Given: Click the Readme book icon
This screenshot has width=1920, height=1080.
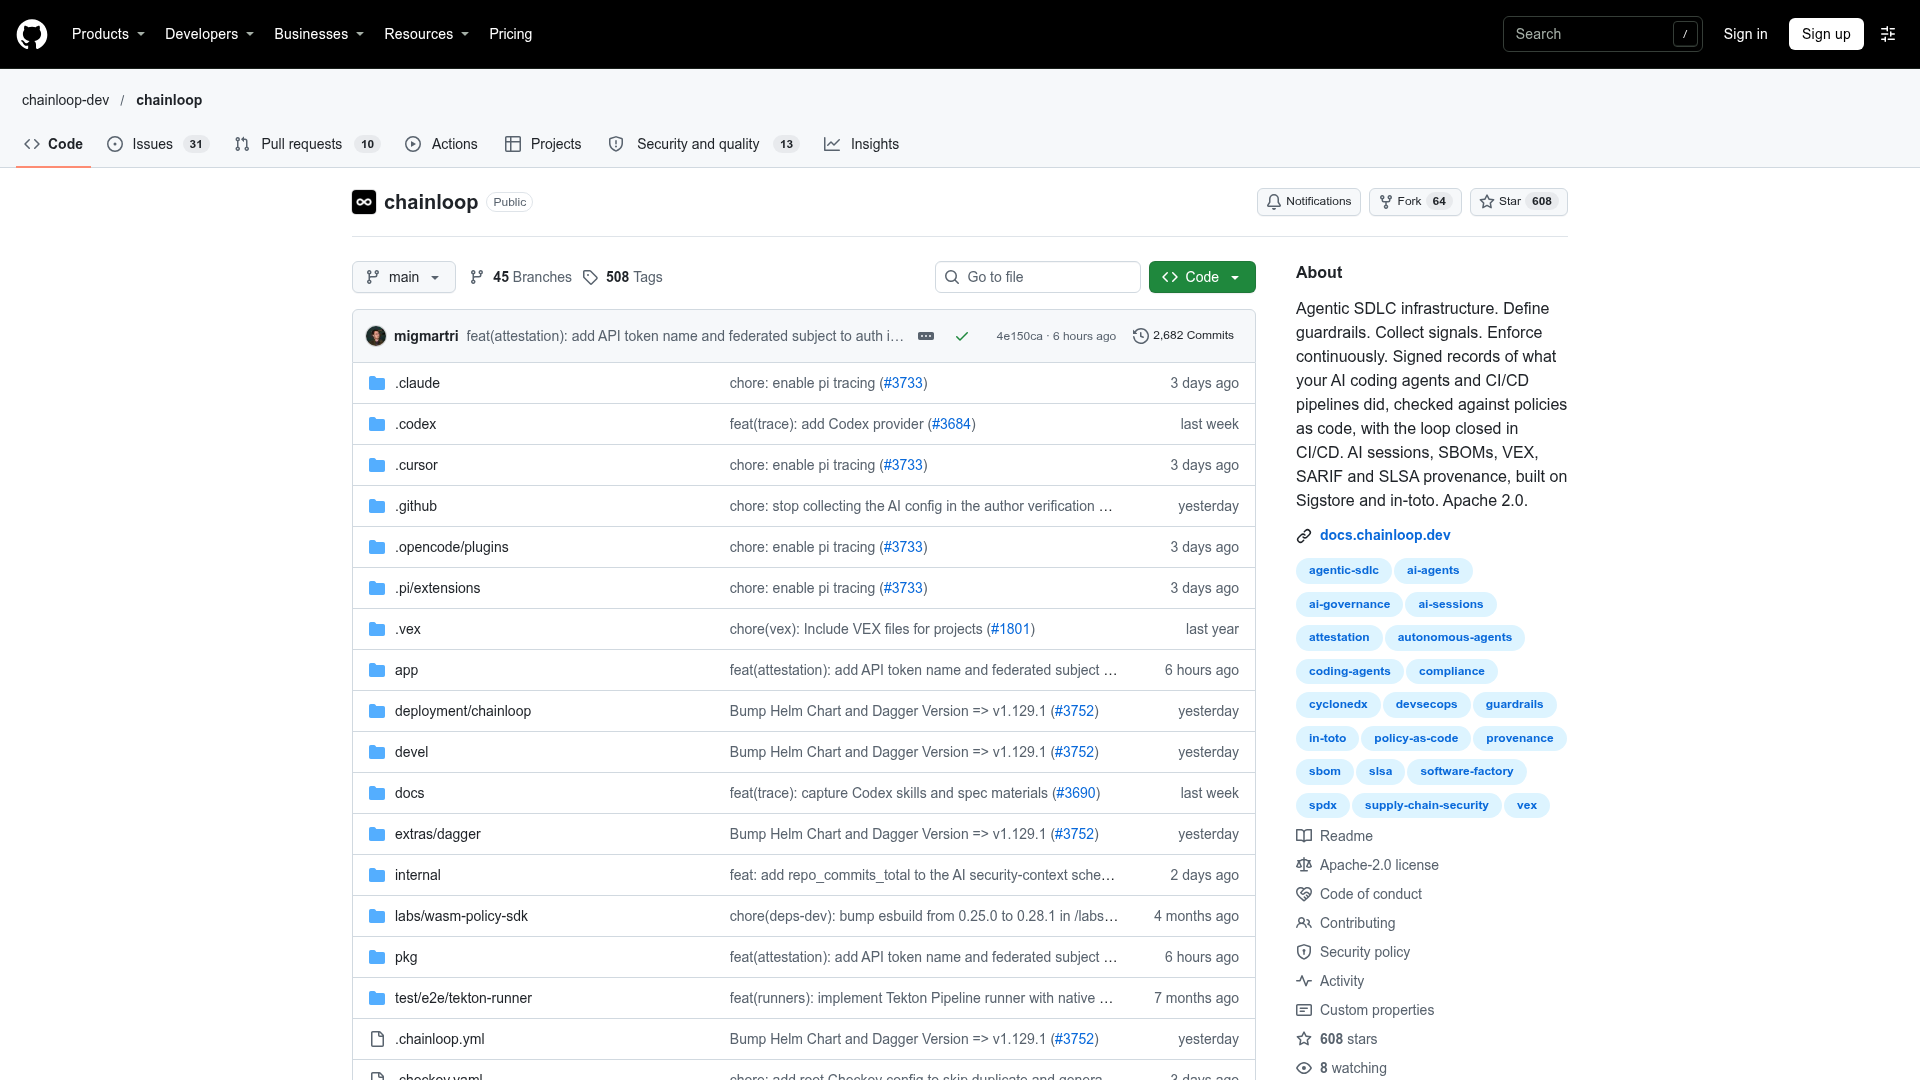Looking at the screenshot, I should pyautogui.click(x=1304, y=836).
